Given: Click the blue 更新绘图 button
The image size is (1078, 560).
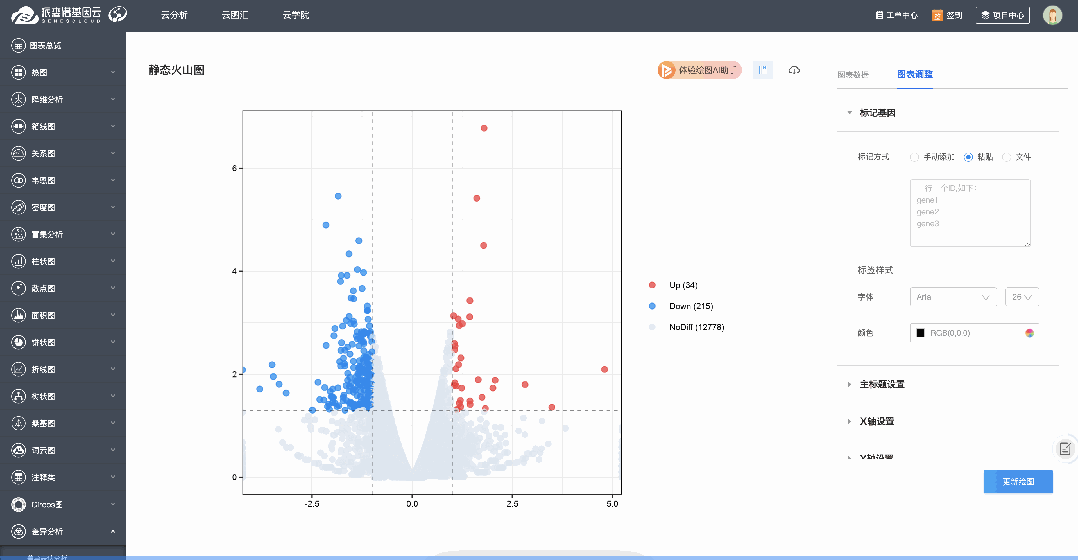Looking at the screenshot, I should pos(1017,481).
